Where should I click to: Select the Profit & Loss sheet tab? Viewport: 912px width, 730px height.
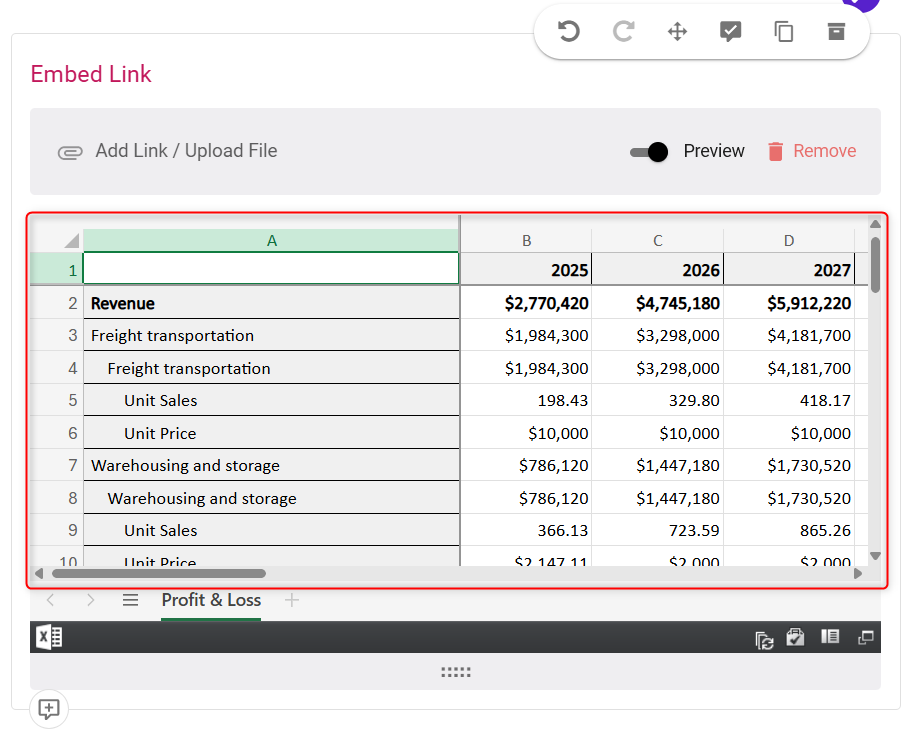211,600
